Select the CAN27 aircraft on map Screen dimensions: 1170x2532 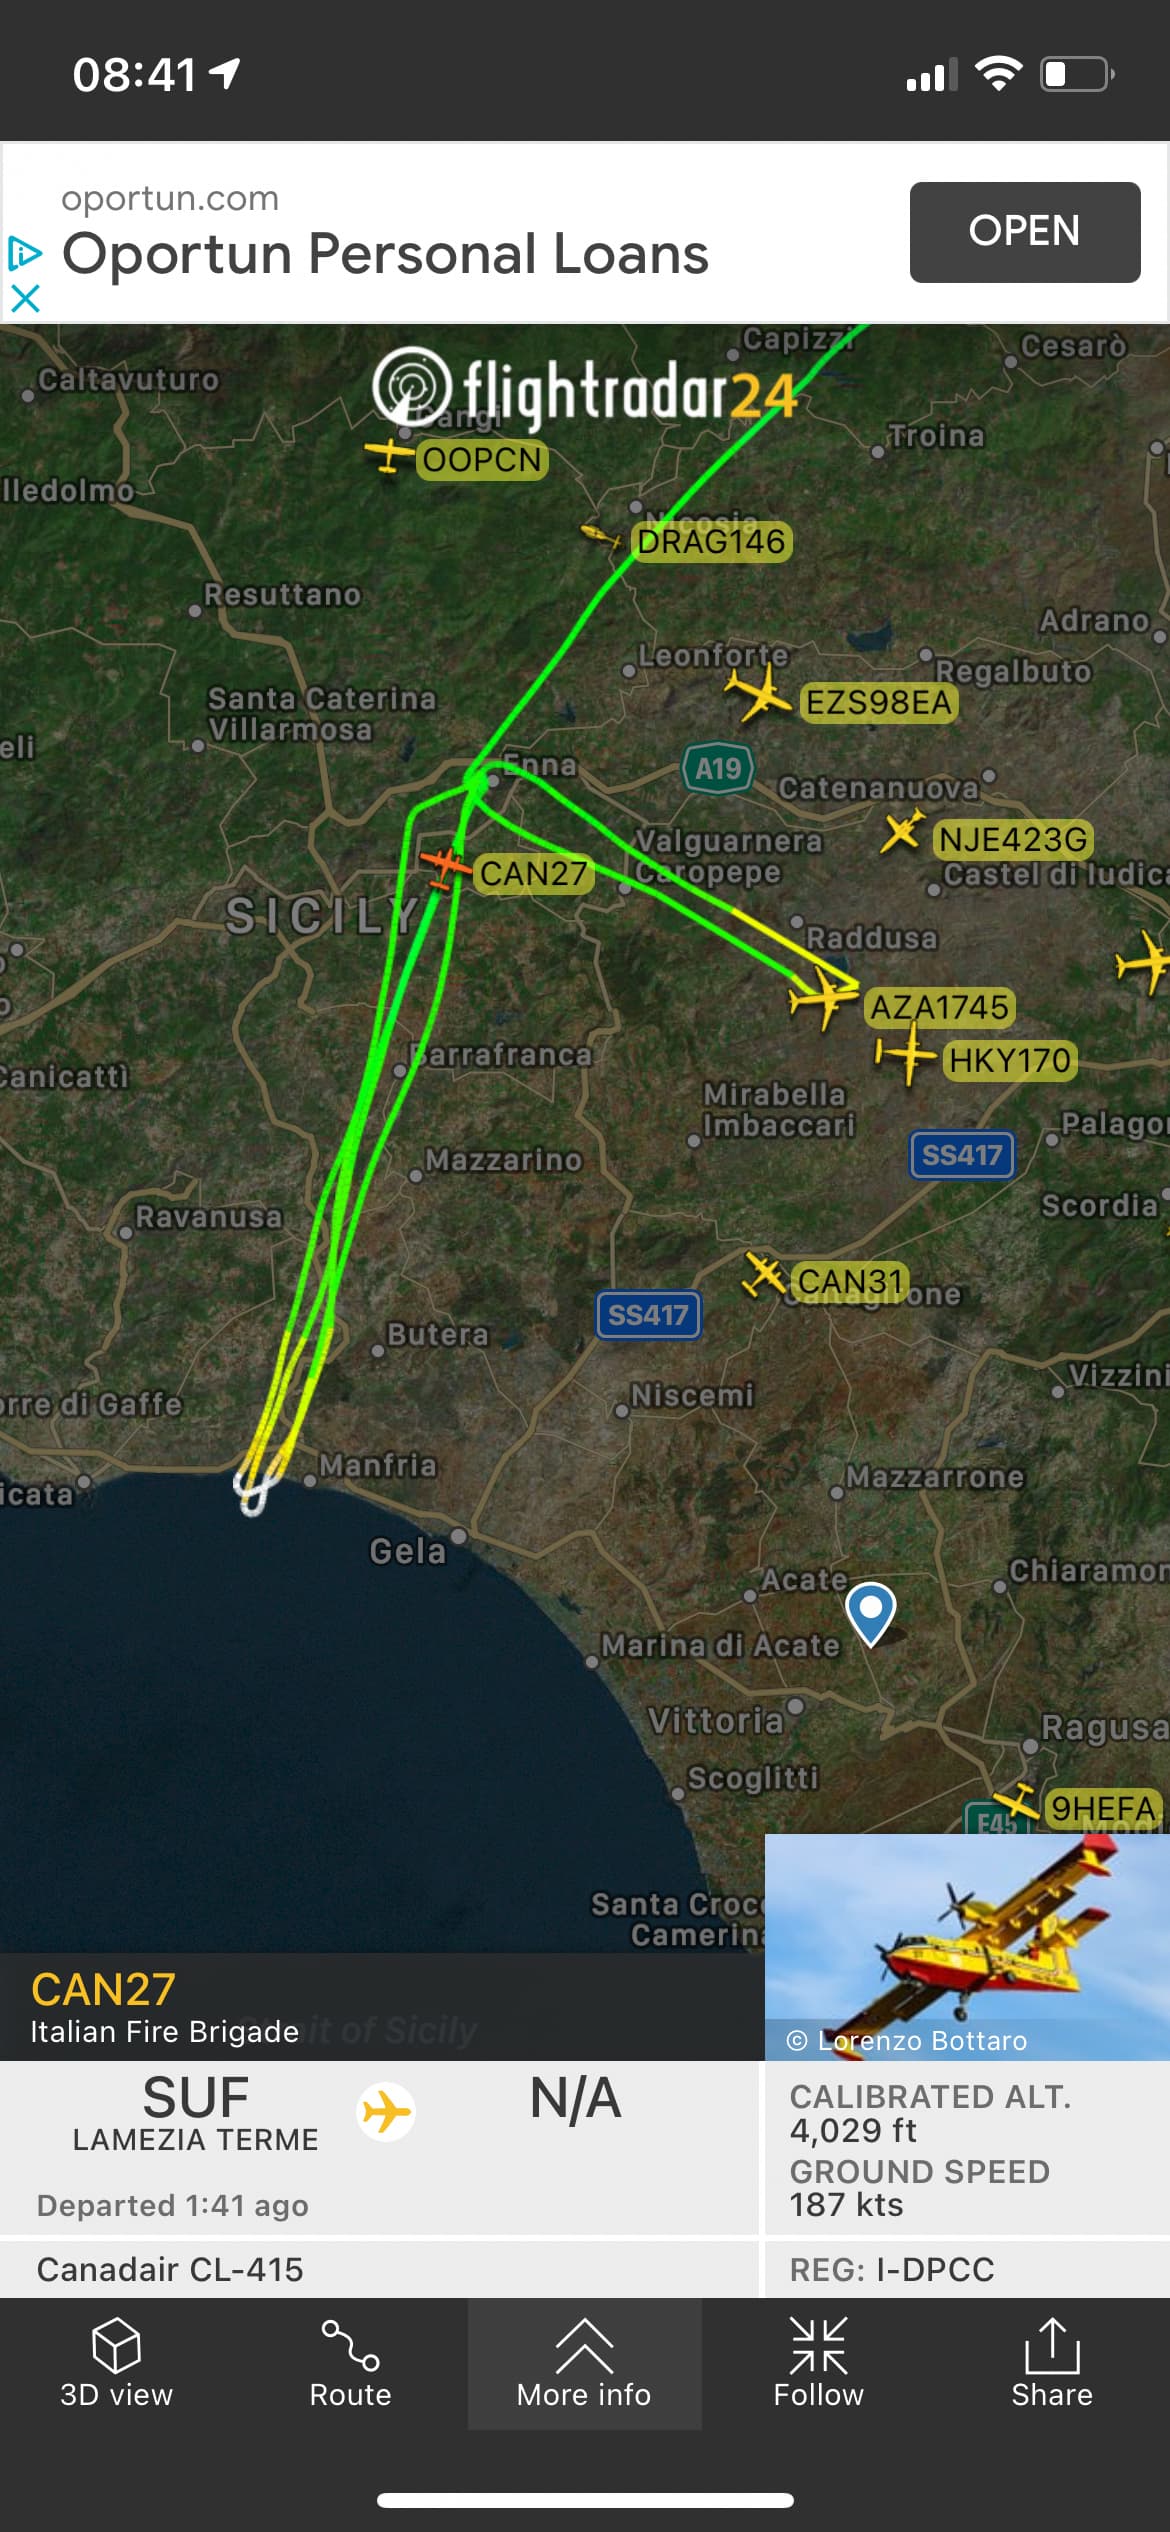(443, 865)
